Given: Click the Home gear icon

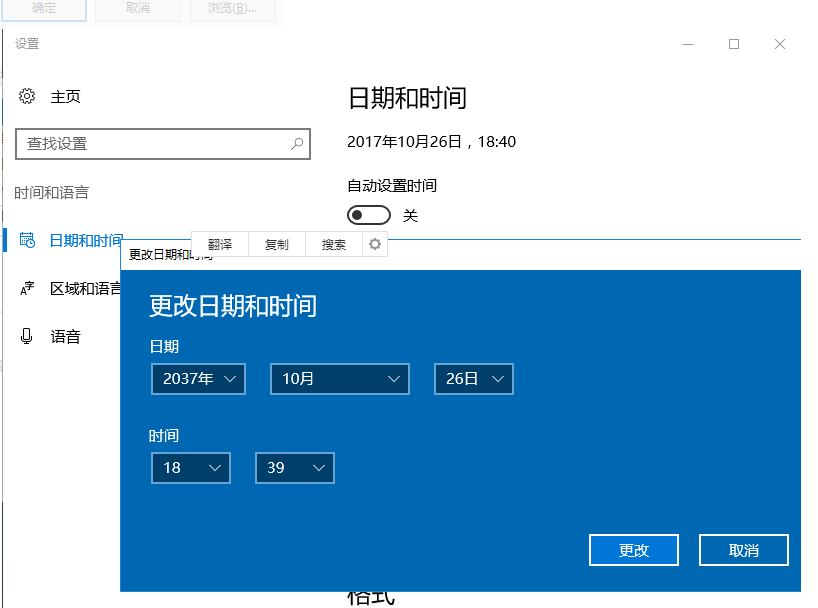Looking at the screenshot, I should [27, 97].
